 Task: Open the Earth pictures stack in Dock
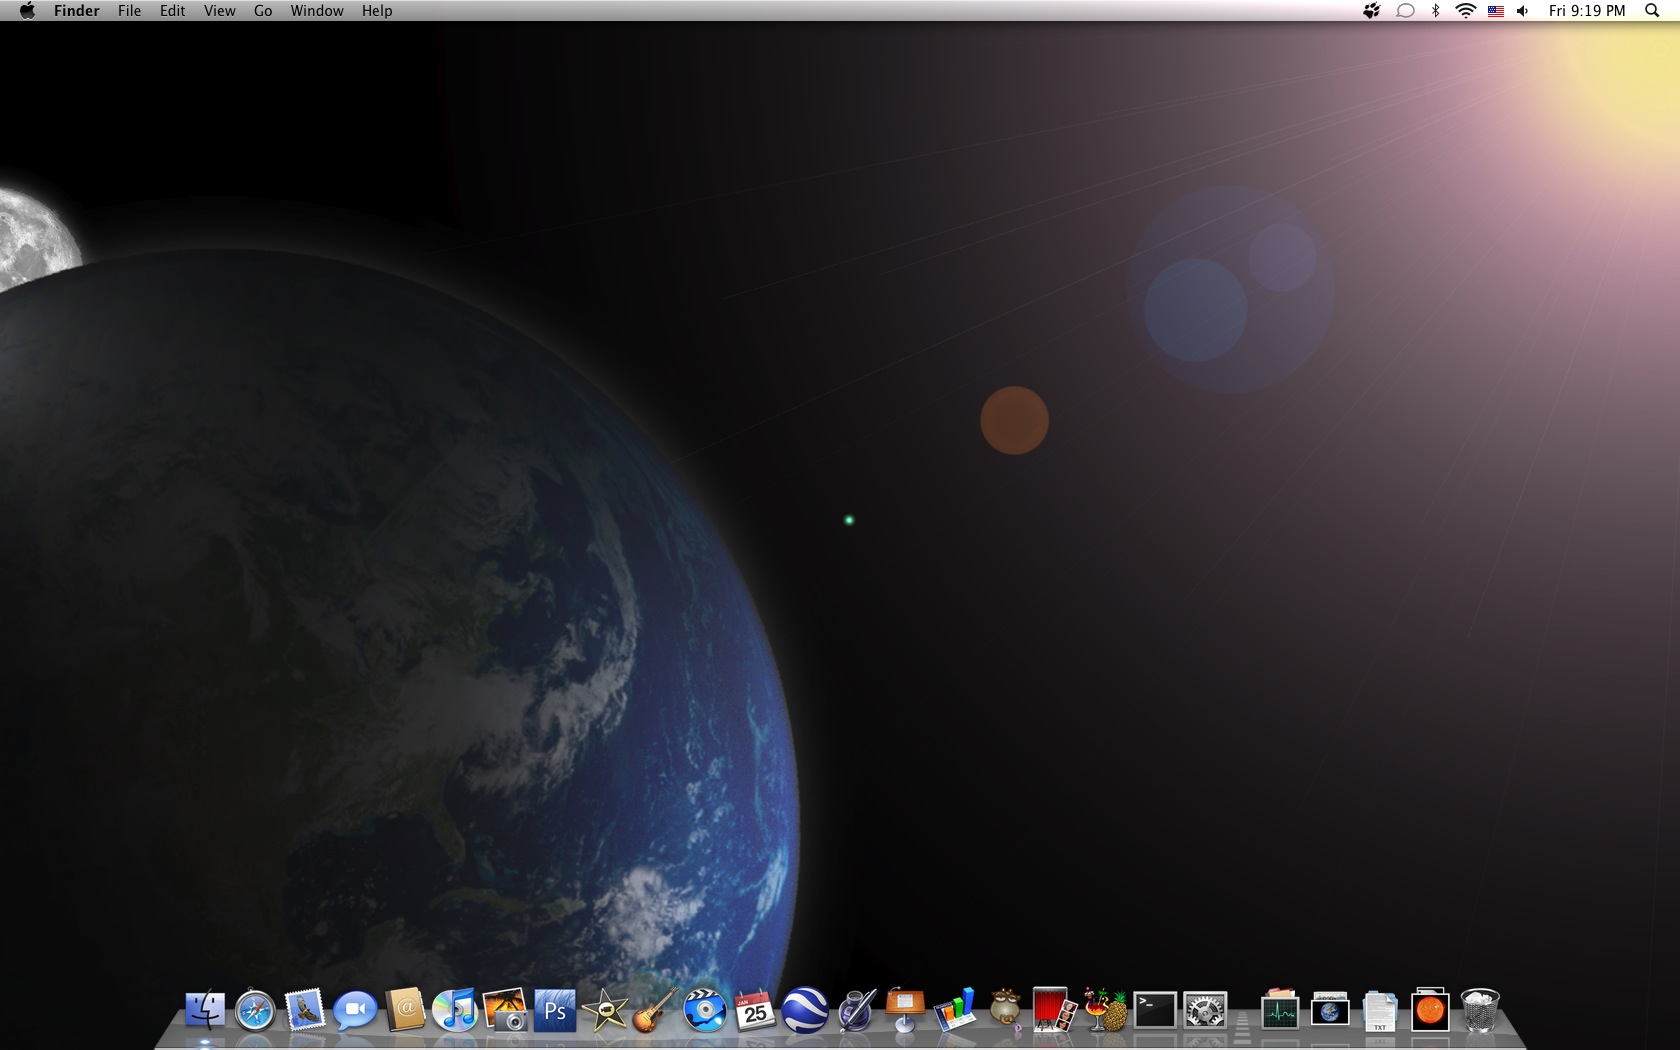point(1330,1010)
